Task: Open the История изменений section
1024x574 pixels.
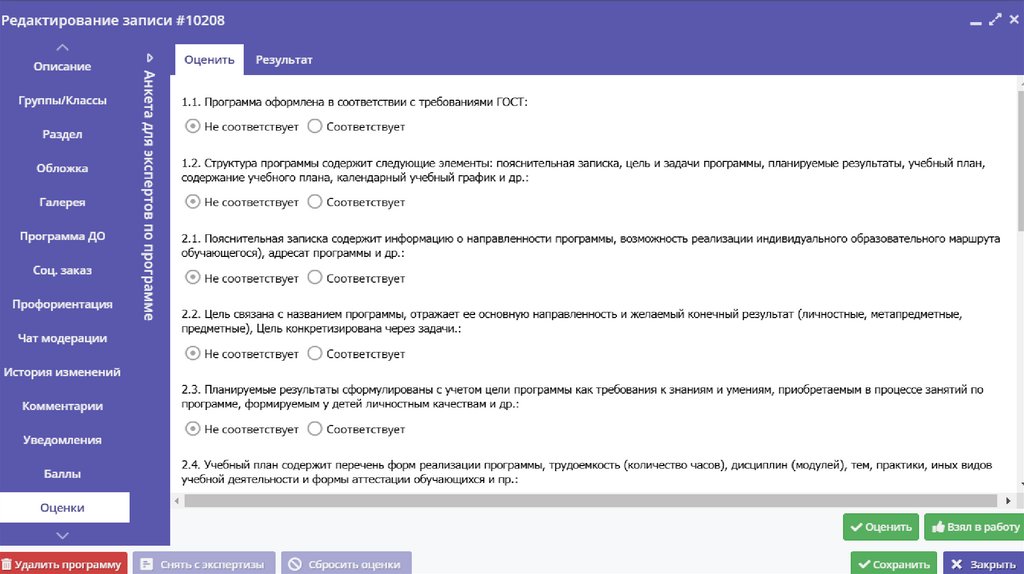Action: coord(63,372)
